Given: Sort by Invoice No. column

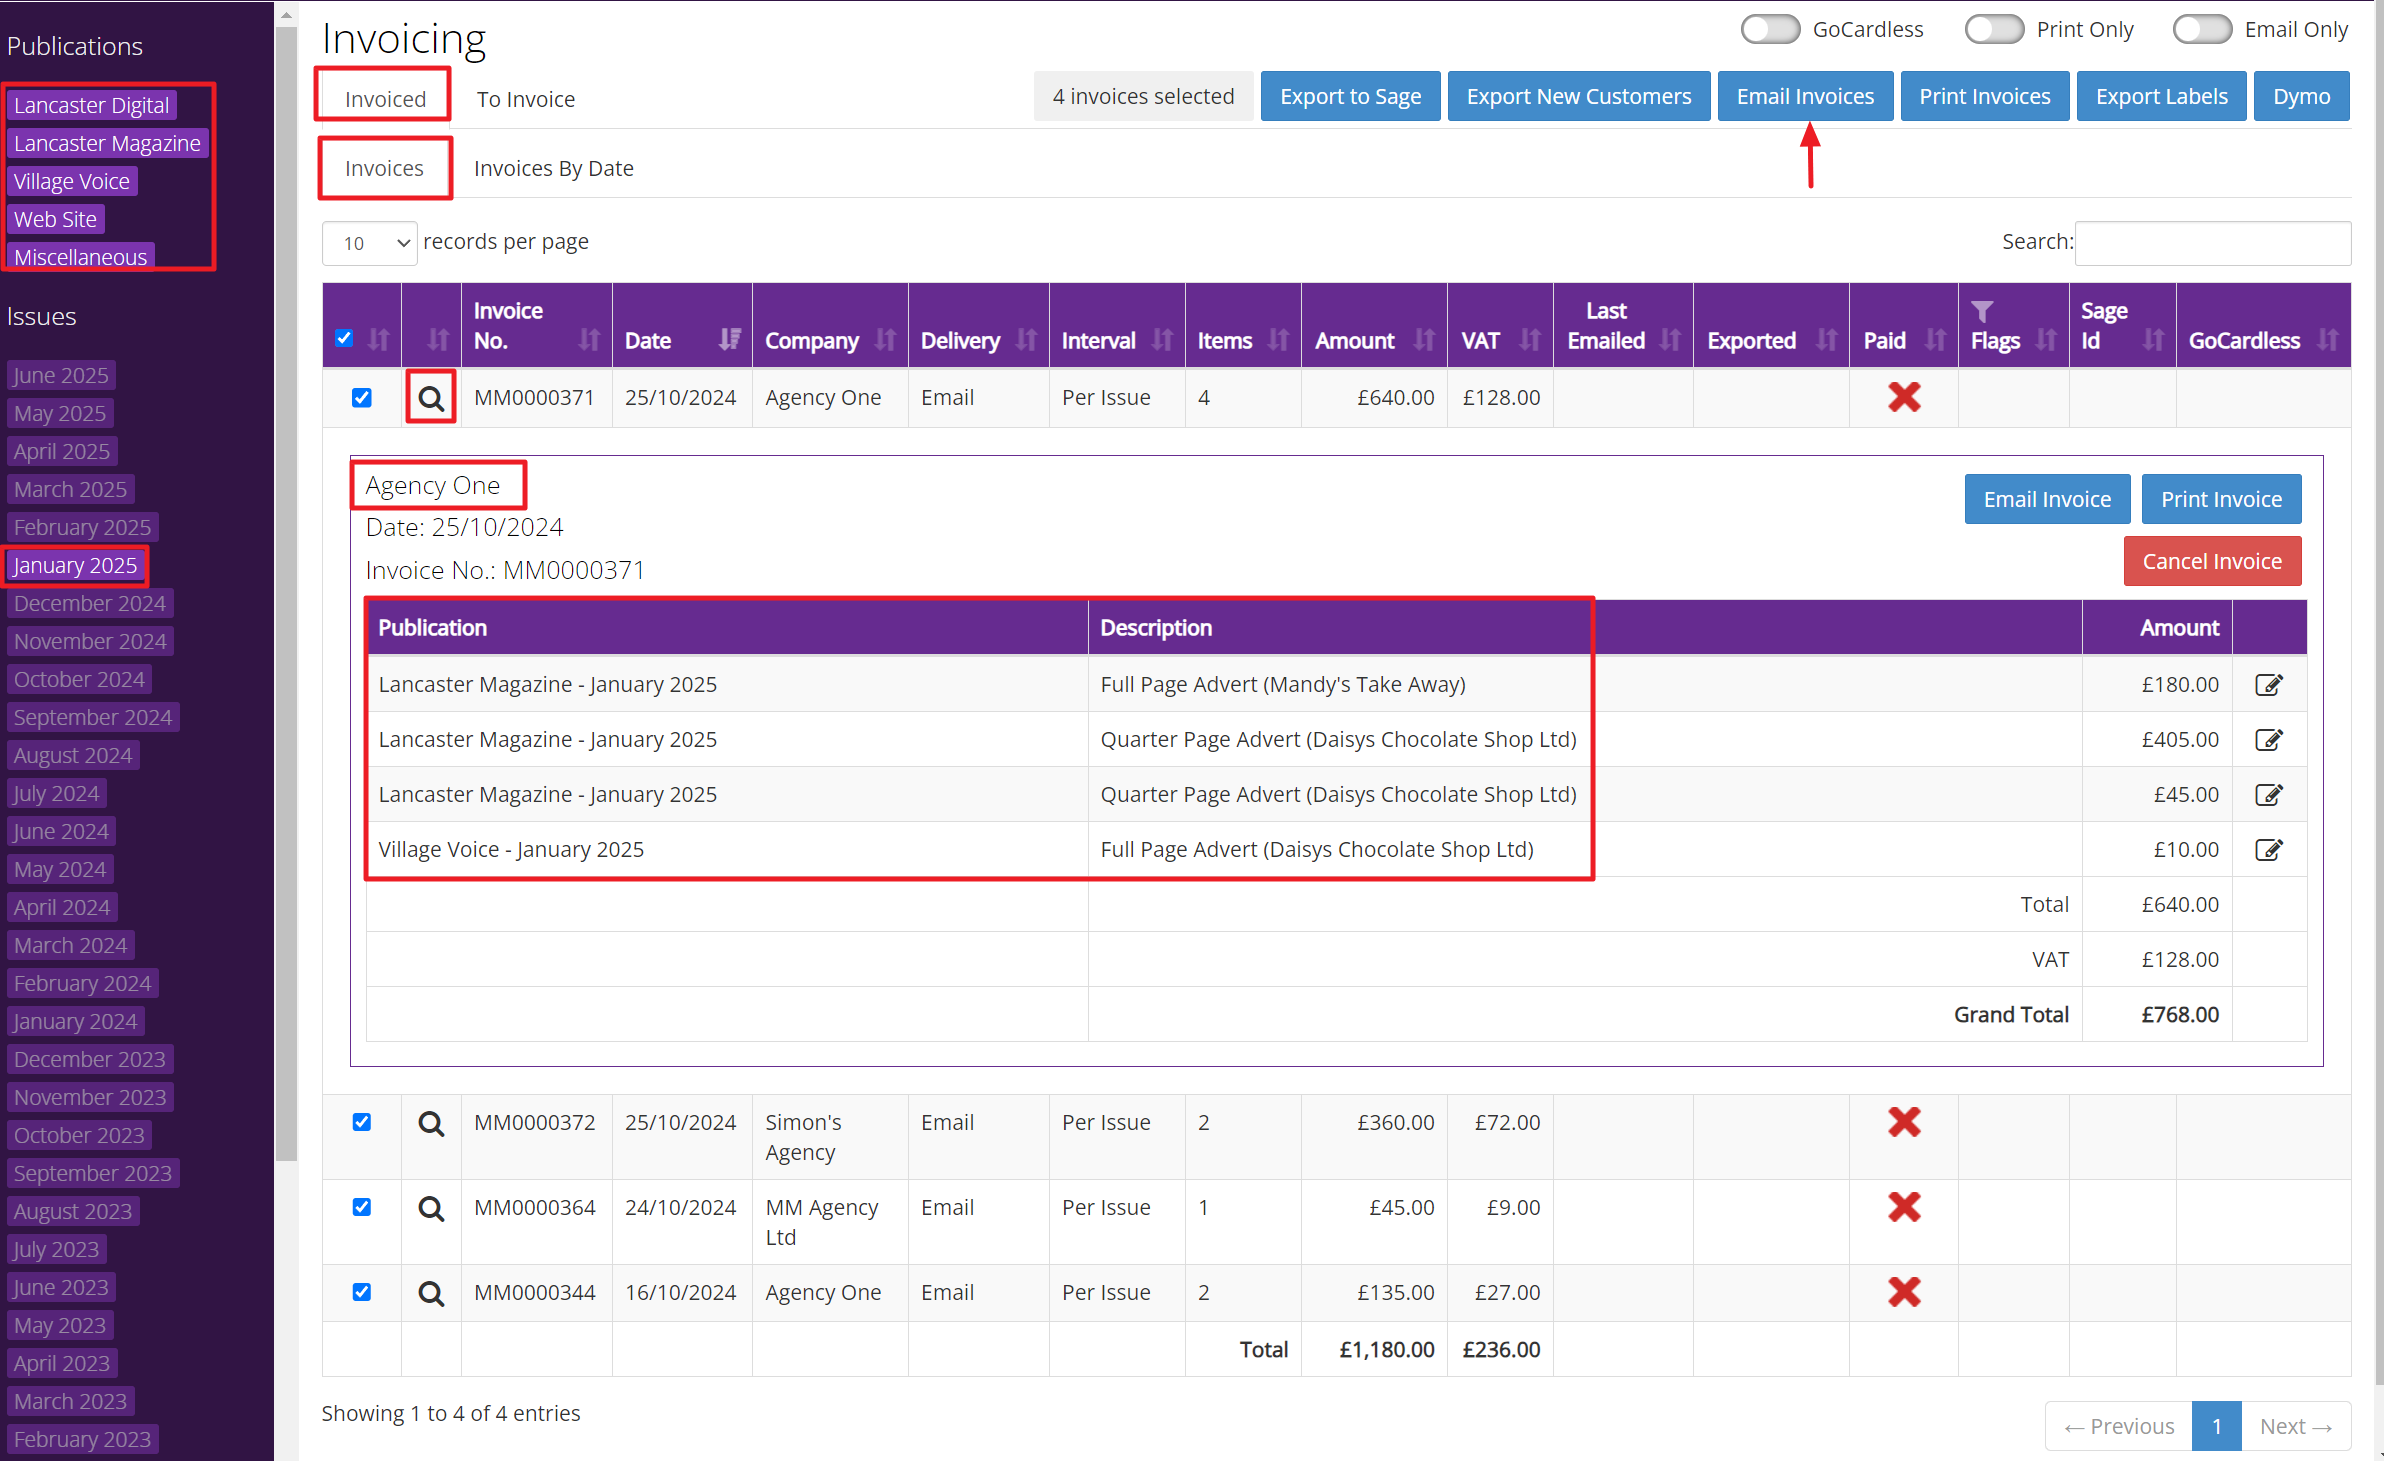Looking at the screenshot, I should tap(537, 326).
